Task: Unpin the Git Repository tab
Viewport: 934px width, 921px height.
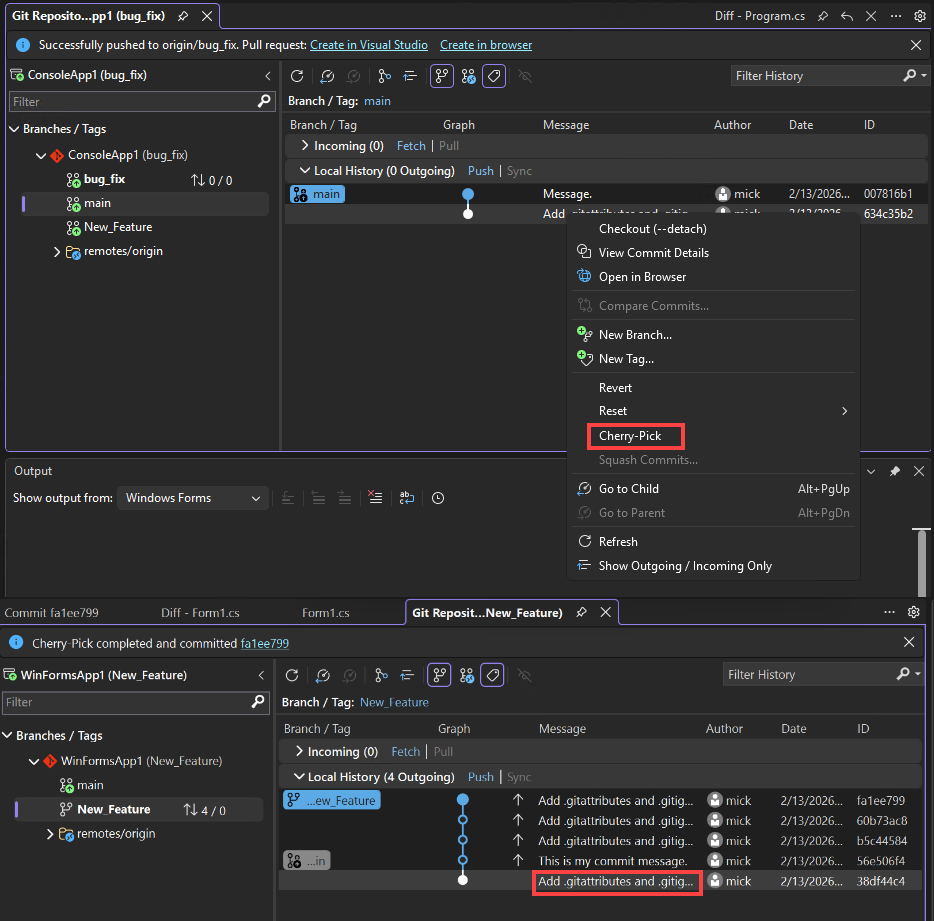Action: coord(184,16)
